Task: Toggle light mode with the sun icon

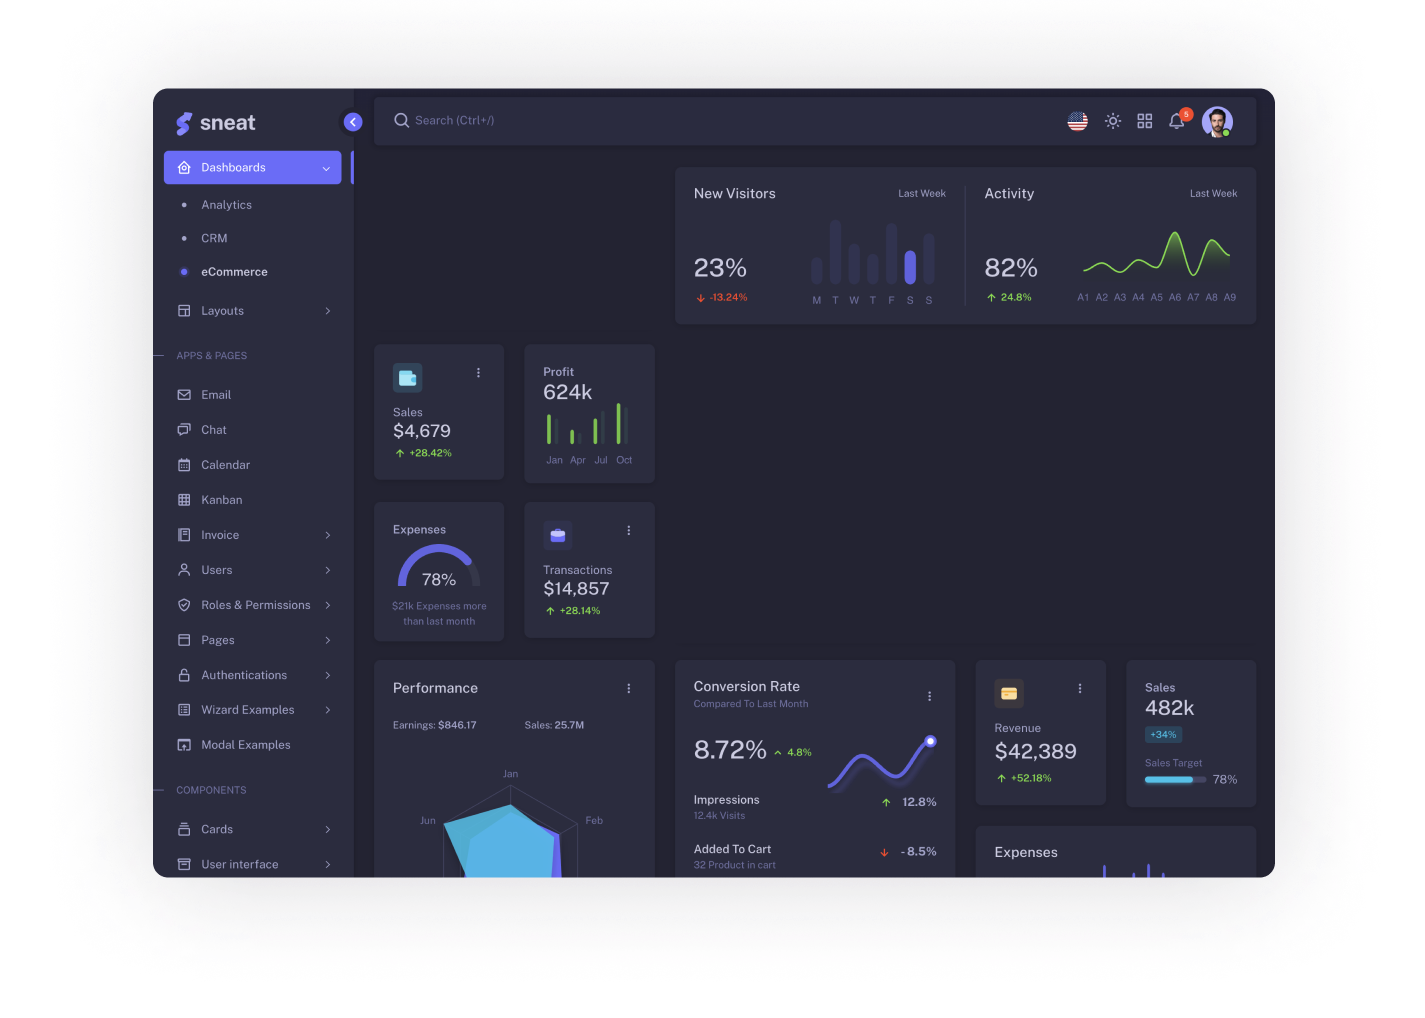Action: coord(1112,120)
